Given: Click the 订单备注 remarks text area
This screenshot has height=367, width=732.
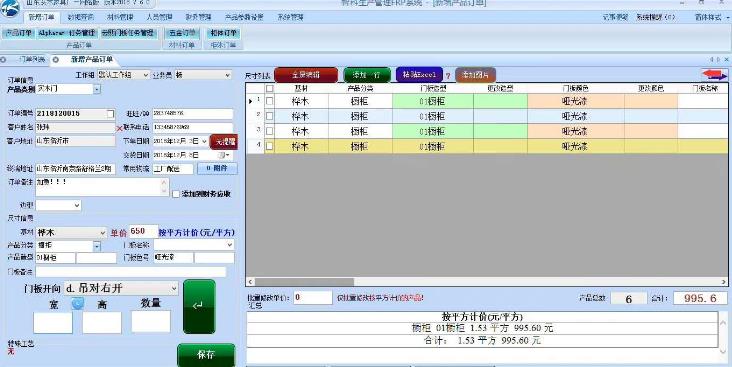Looking at the screenshot, I should coord(102,187).
